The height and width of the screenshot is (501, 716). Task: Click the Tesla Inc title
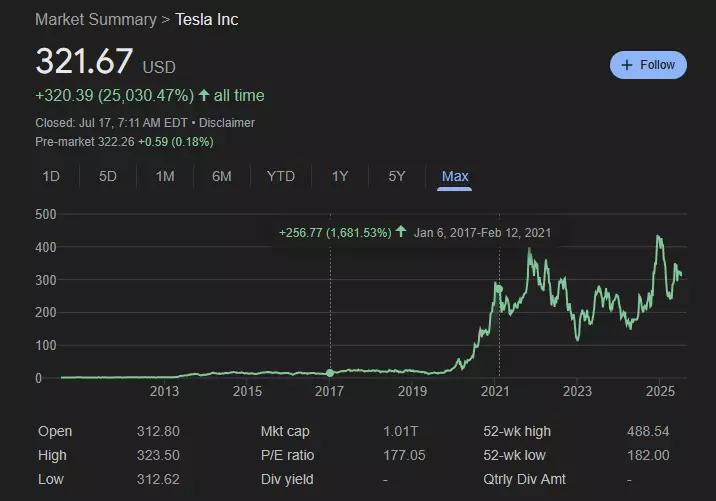(x=207, y=20)
